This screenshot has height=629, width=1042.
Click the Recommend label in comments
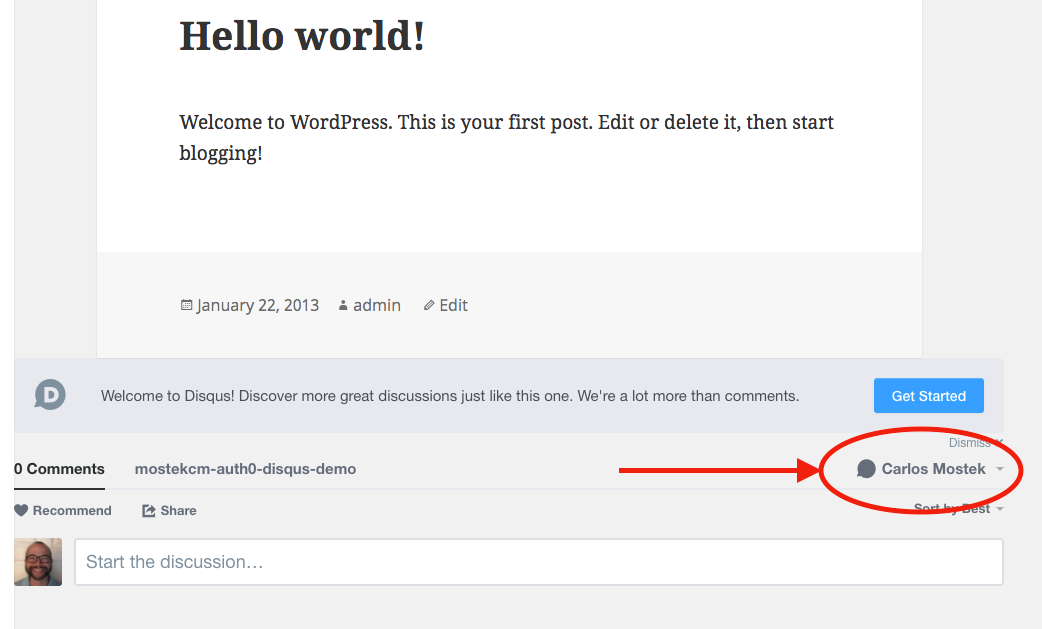click(x=72, y=511)
